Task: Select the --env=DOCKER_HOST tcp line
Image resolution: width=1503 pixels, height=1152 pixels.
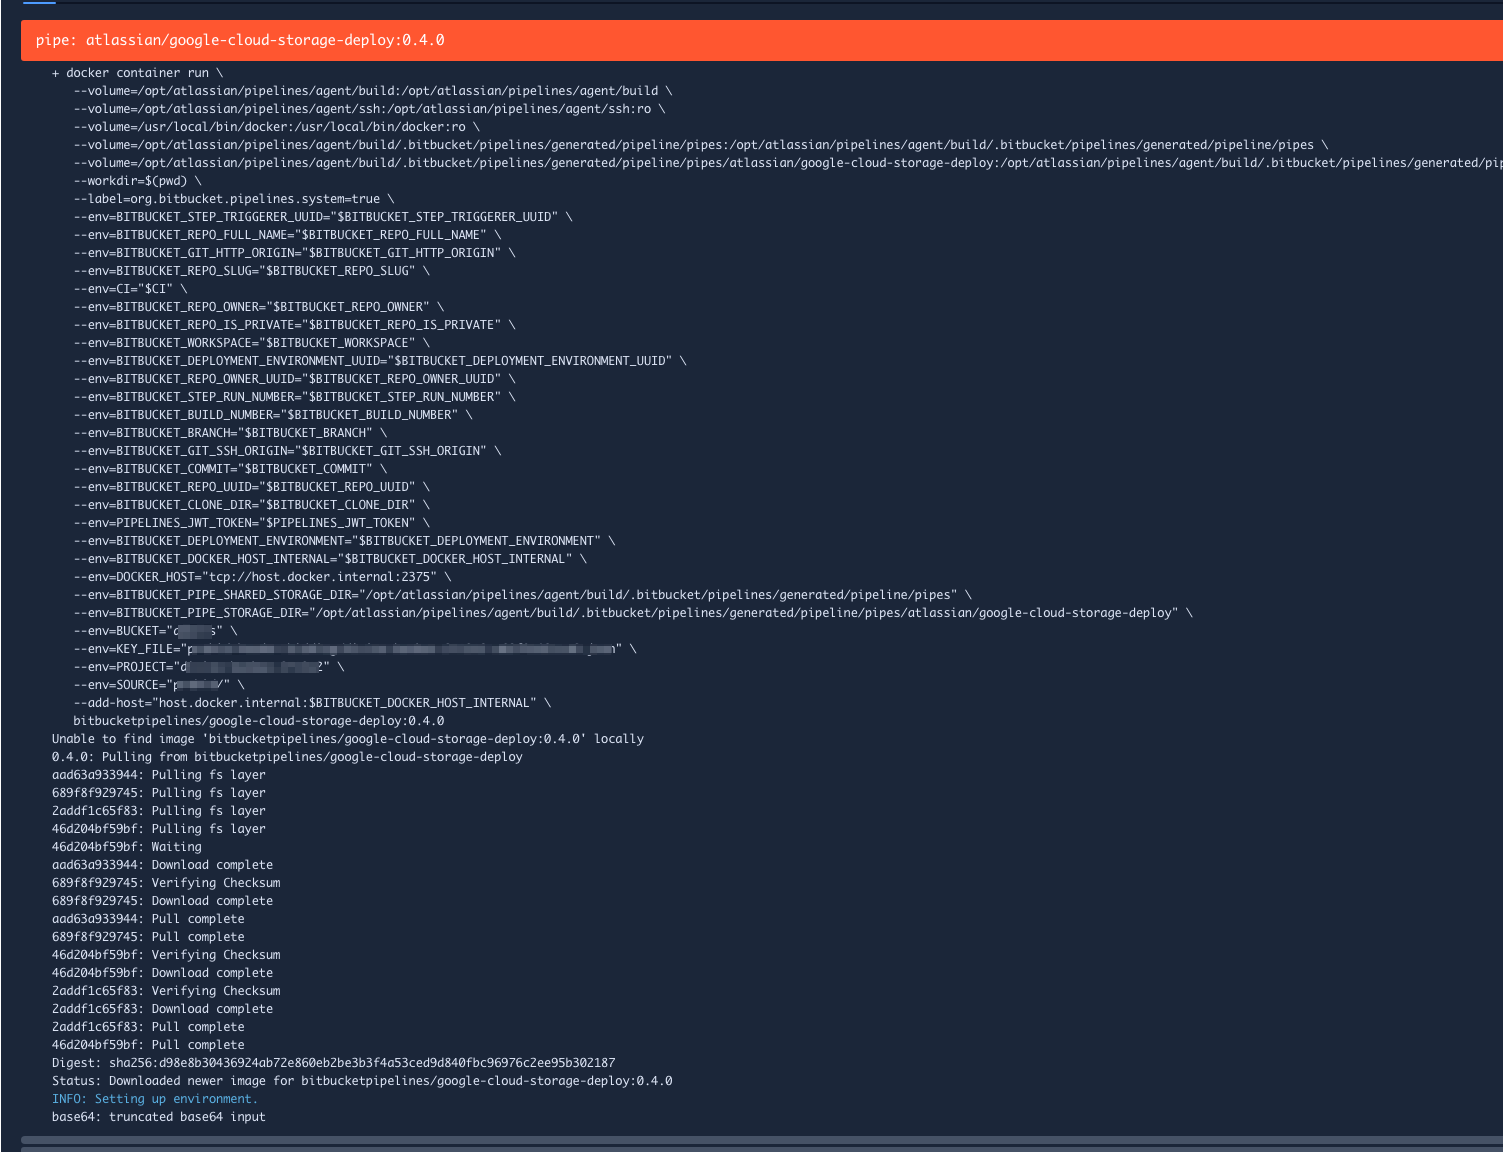Action: pos(262,577)
